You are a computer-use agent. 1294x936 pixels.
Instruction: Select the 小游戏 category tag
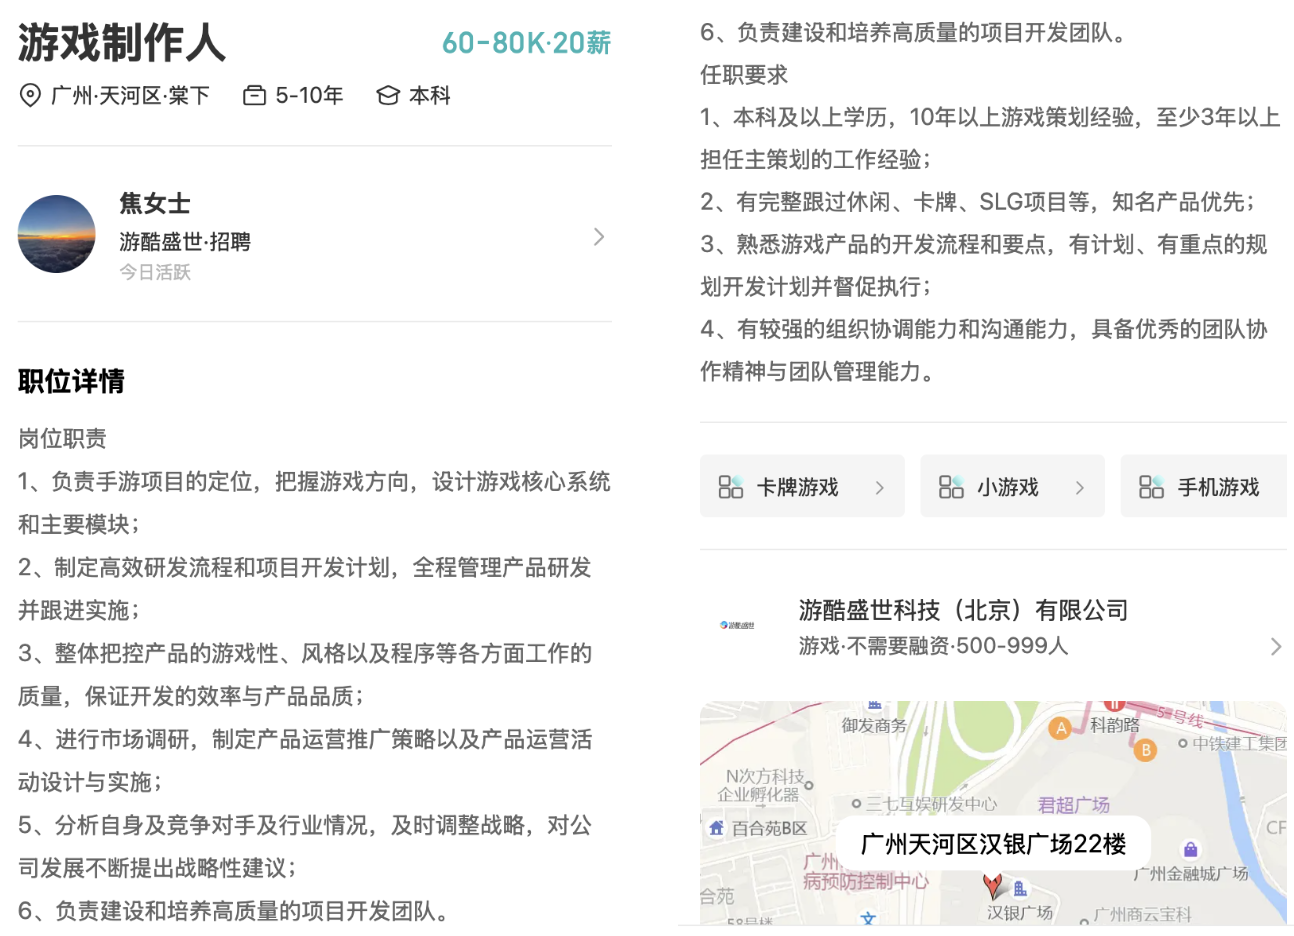[x=1007, y=487]
